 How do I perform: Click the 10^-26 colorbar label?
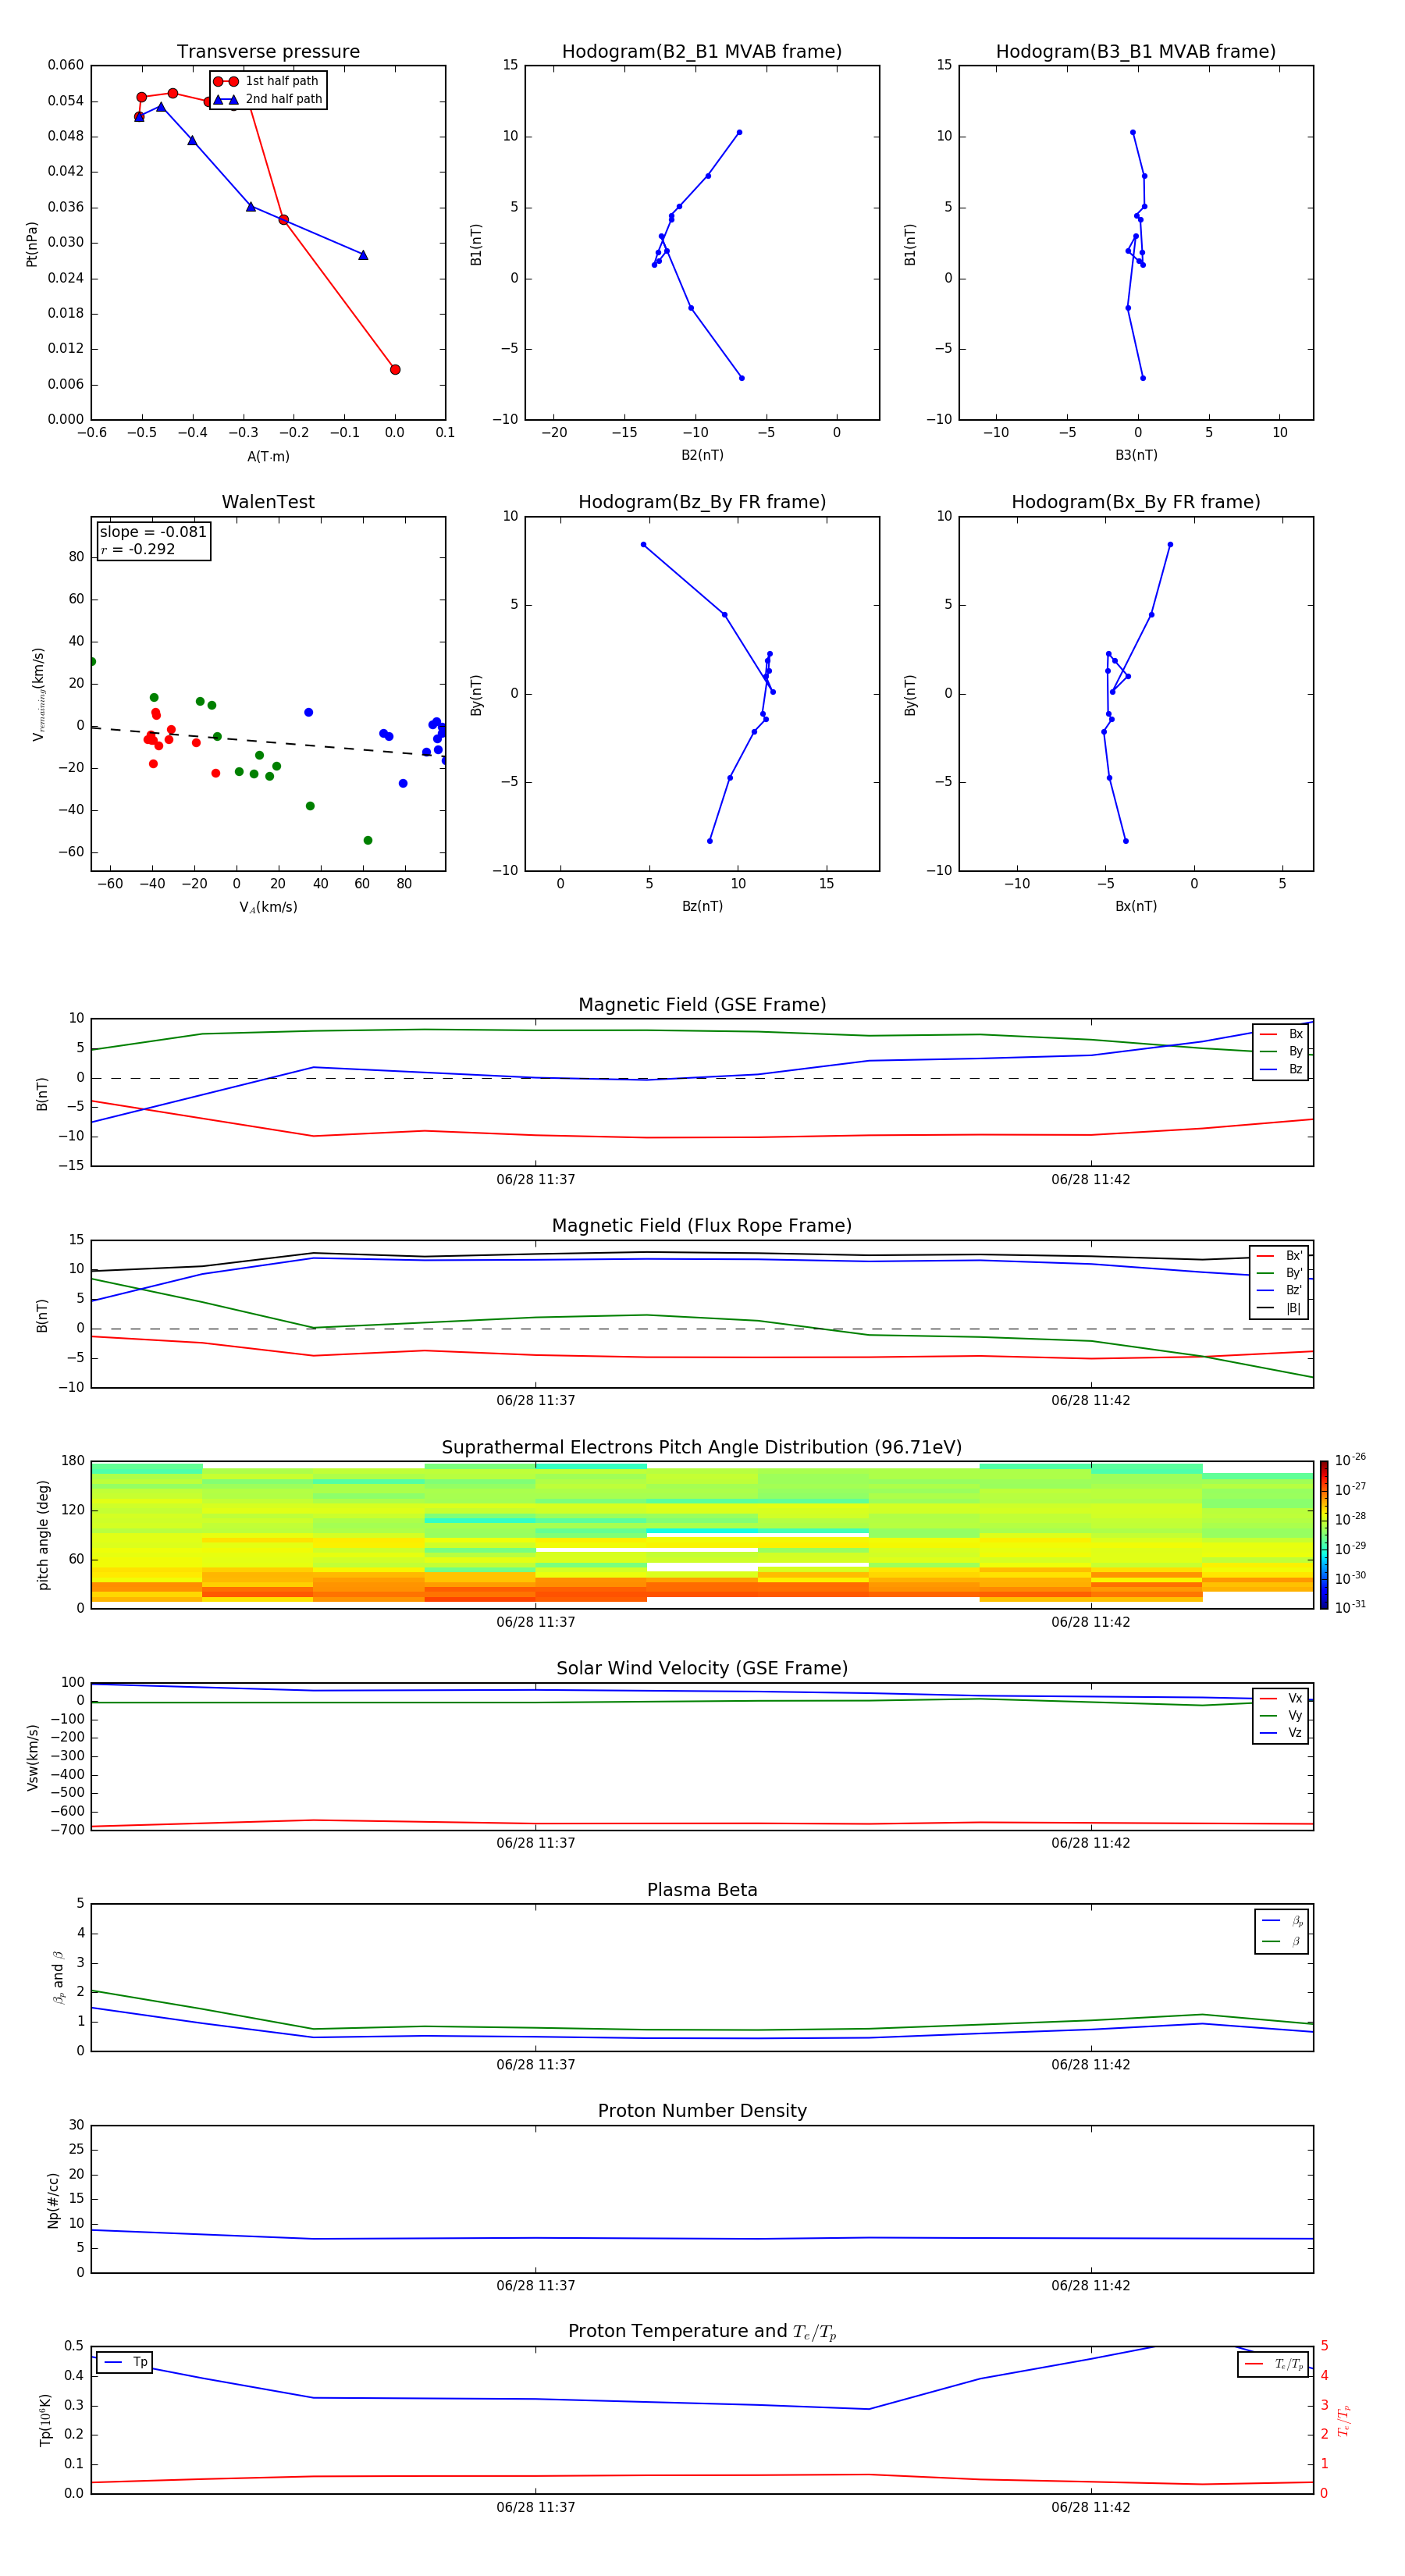[x=1350, y=1460]
